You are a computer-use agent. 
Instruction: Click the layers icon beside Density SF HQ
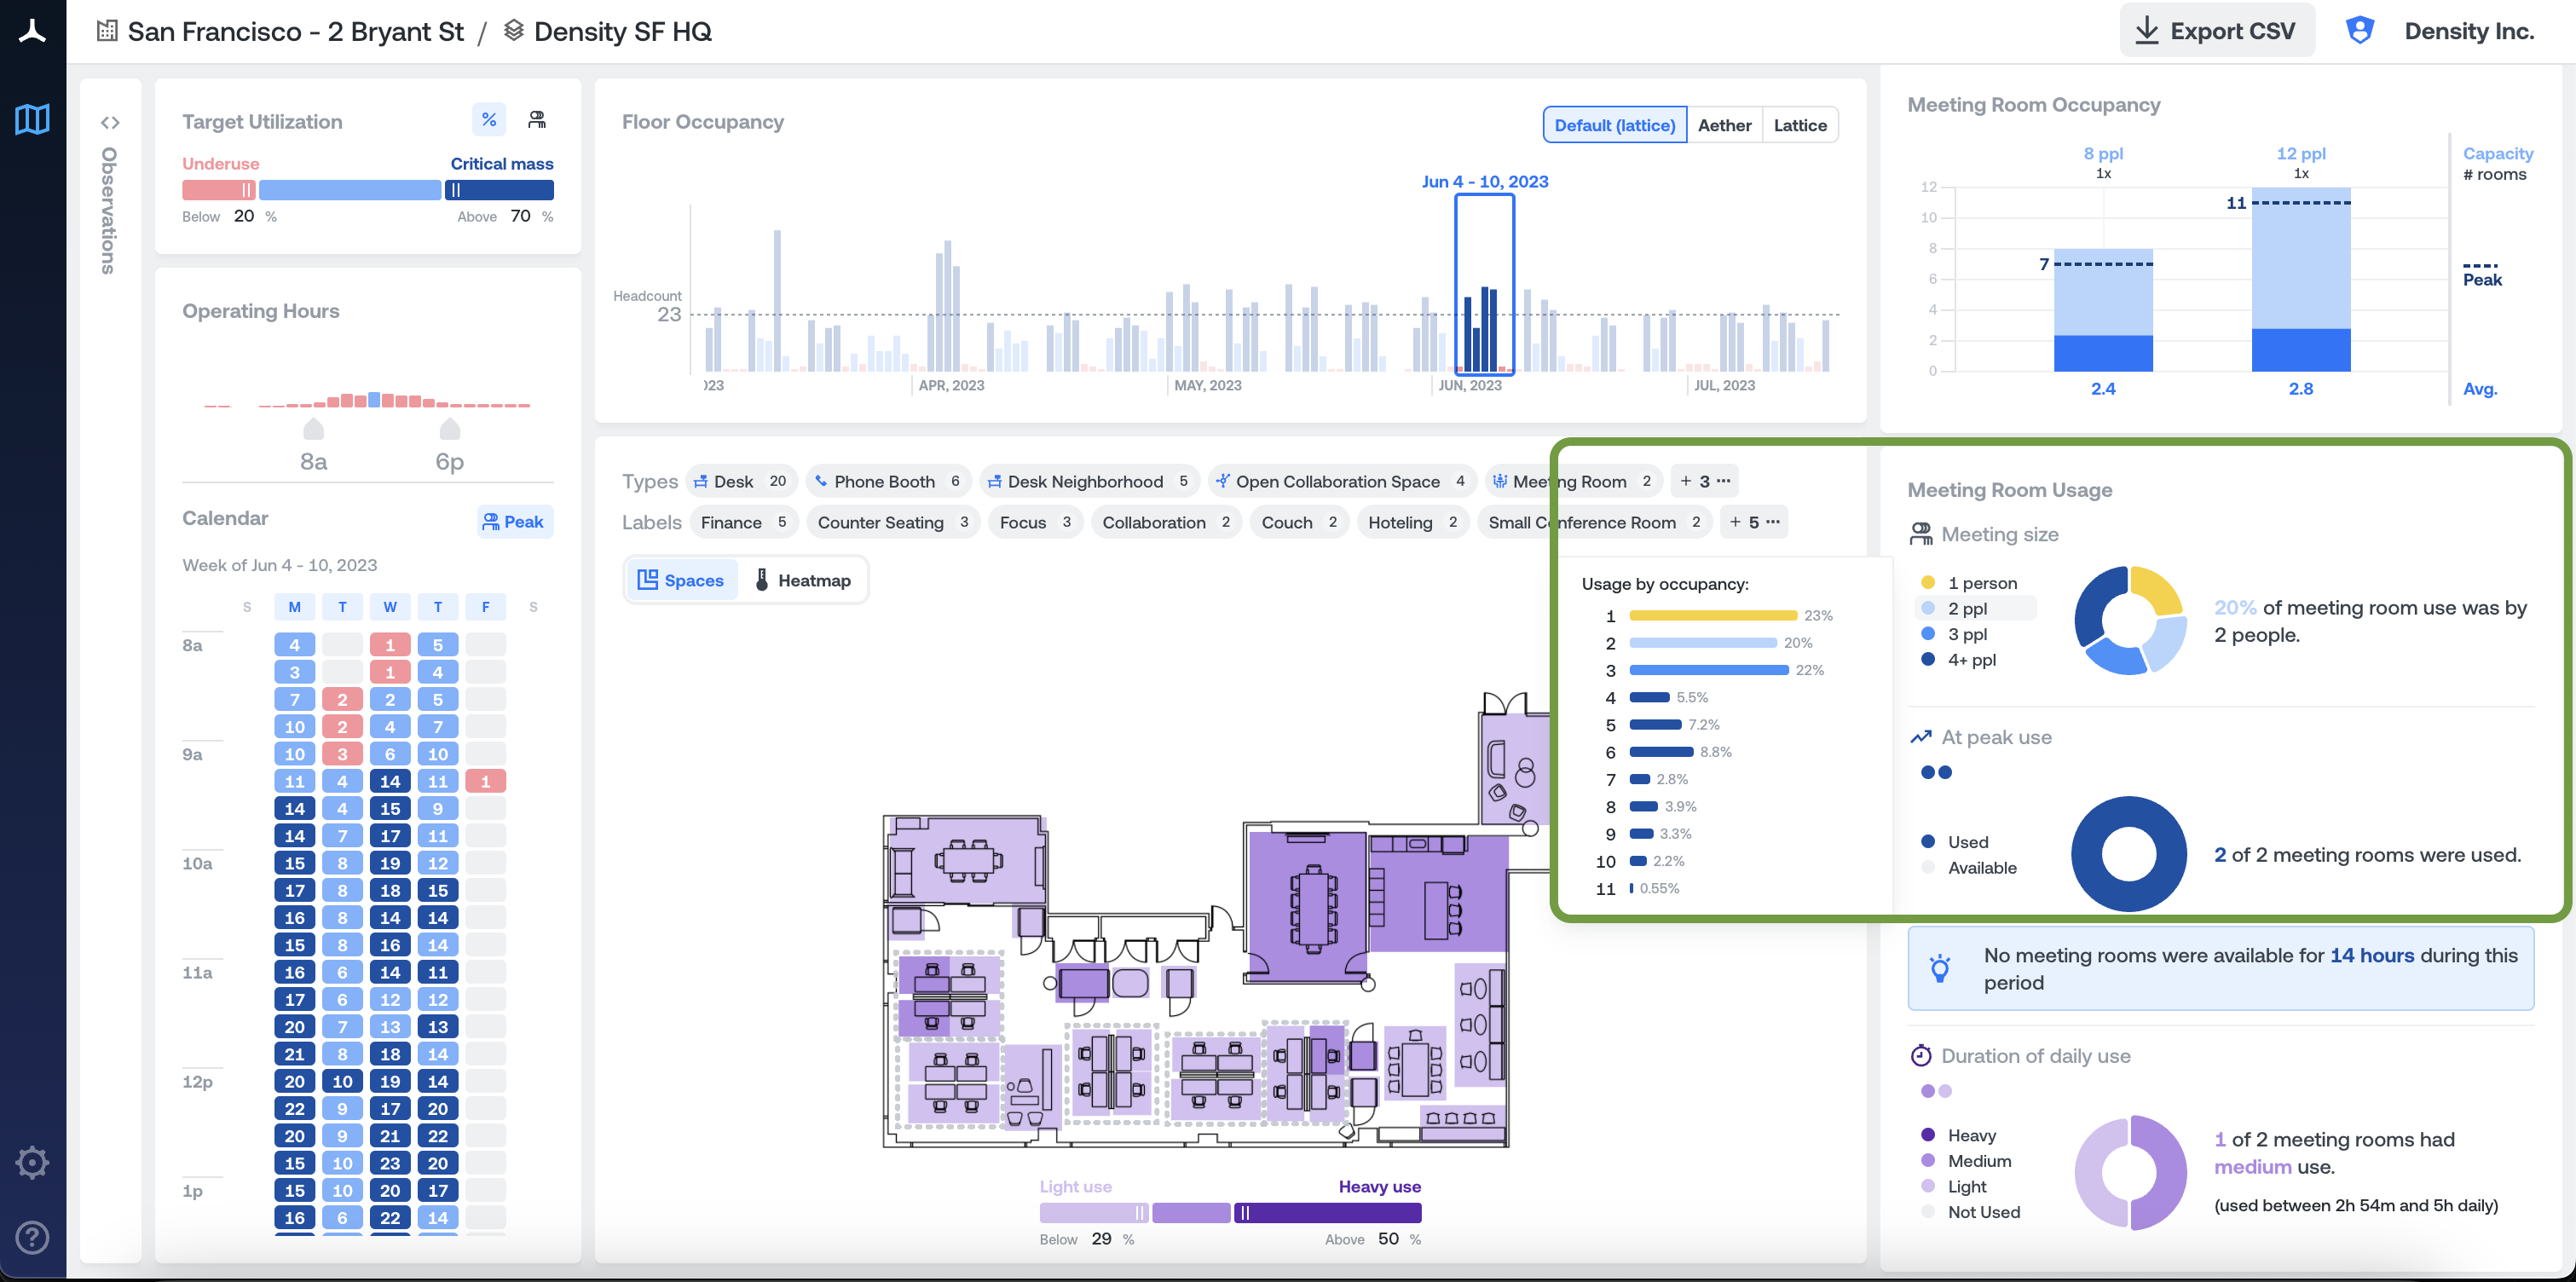pos(513,31)
